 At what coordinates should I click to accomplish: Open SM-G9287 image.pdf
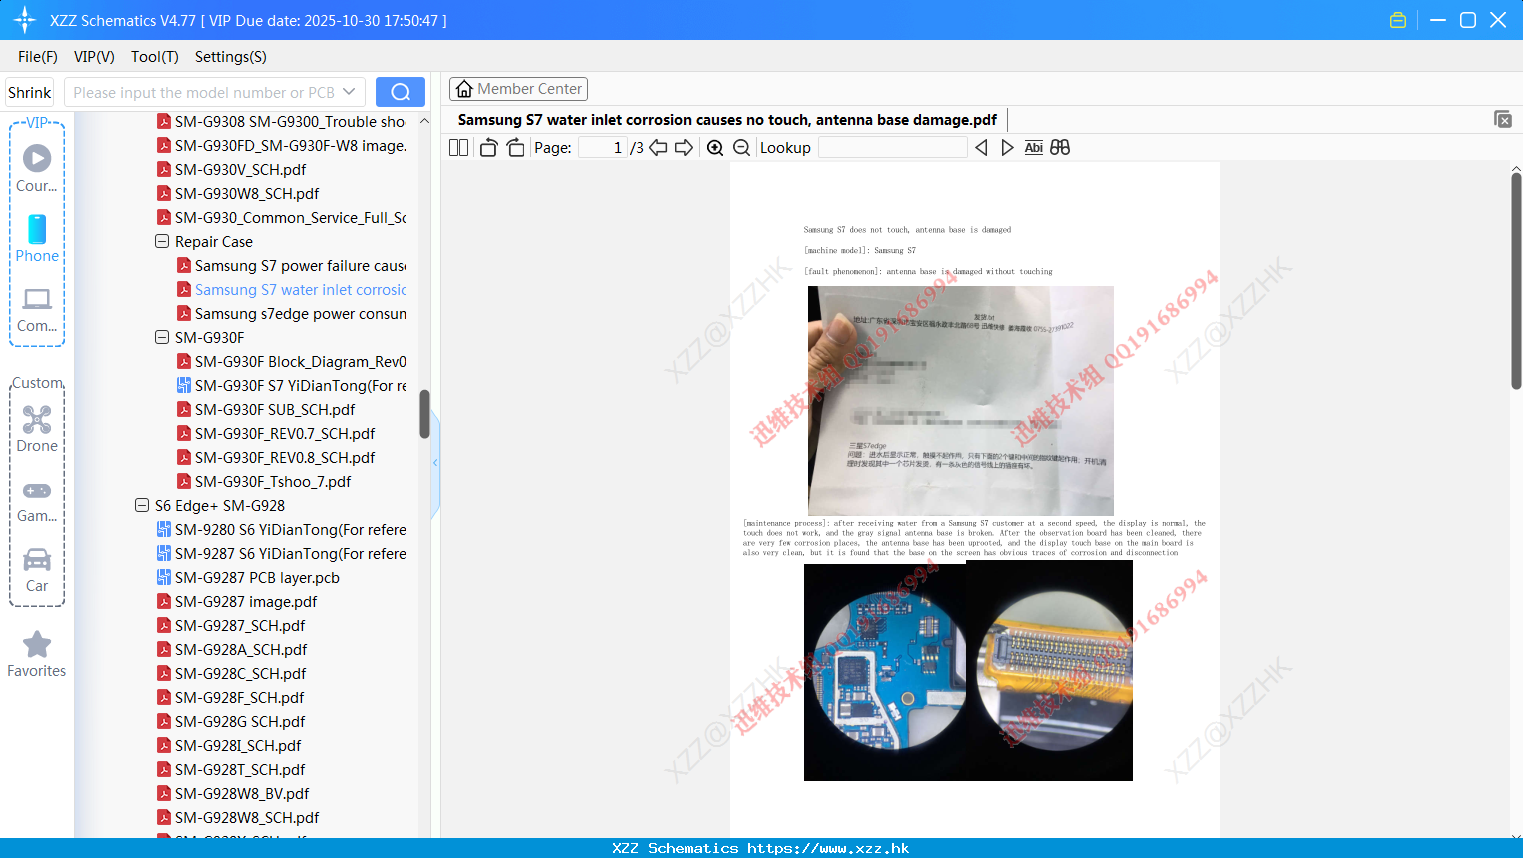coord(237,601)
